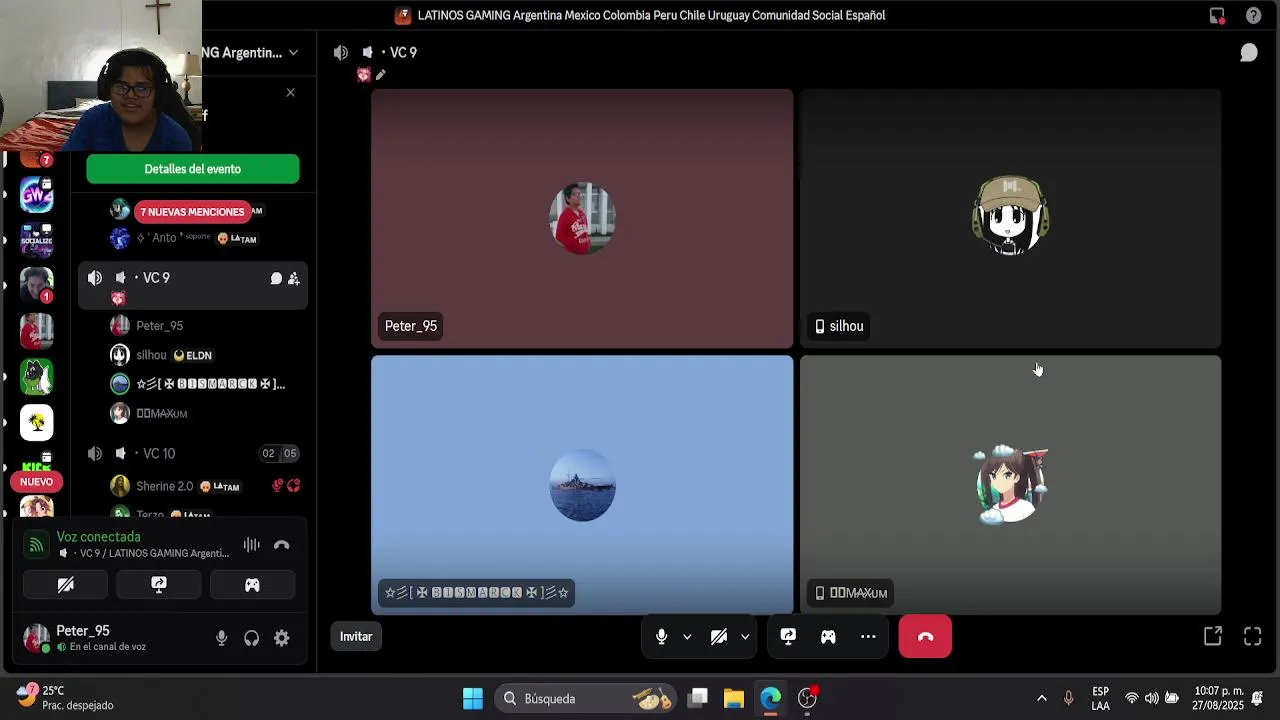Click the NUEVO unread indicator pill
The image size is (1280, 720).
tap(37, 482)
